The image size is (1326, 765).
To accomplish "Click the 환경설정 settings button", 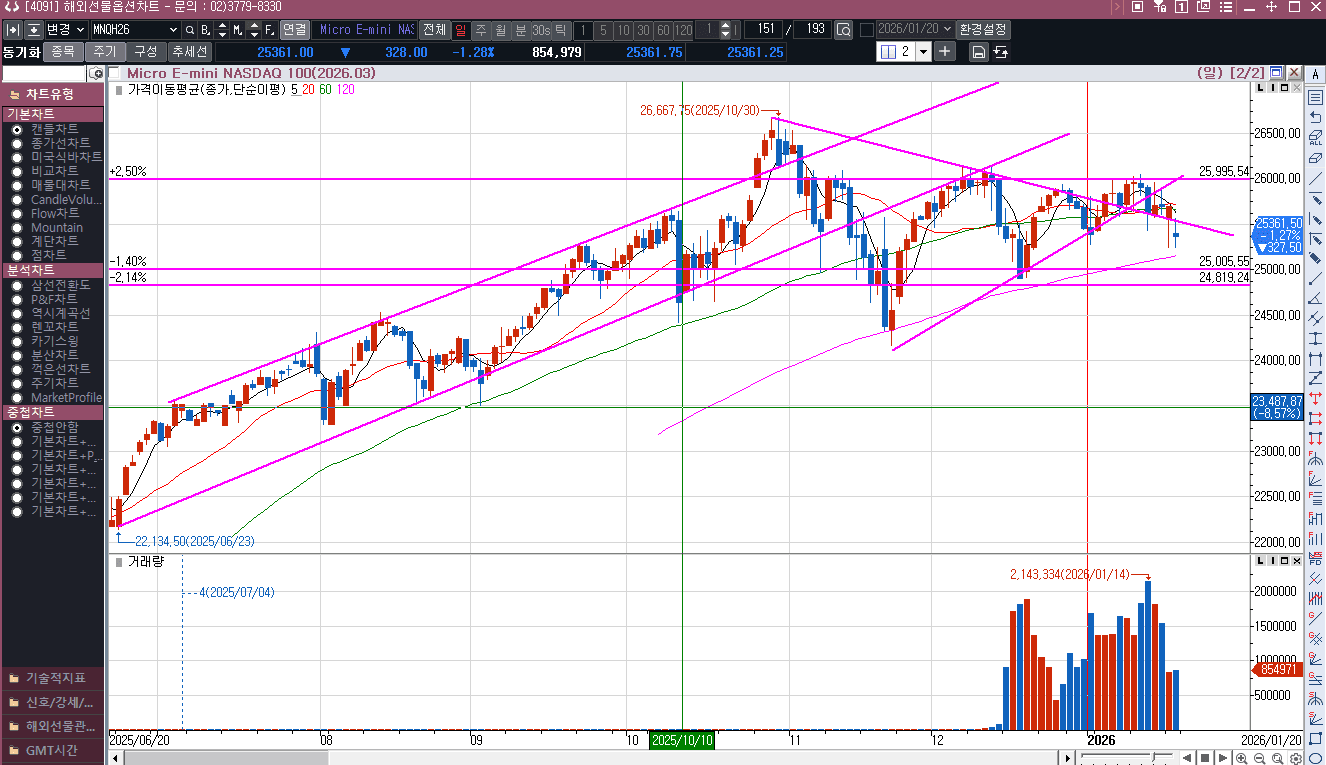I will [983, 30].
